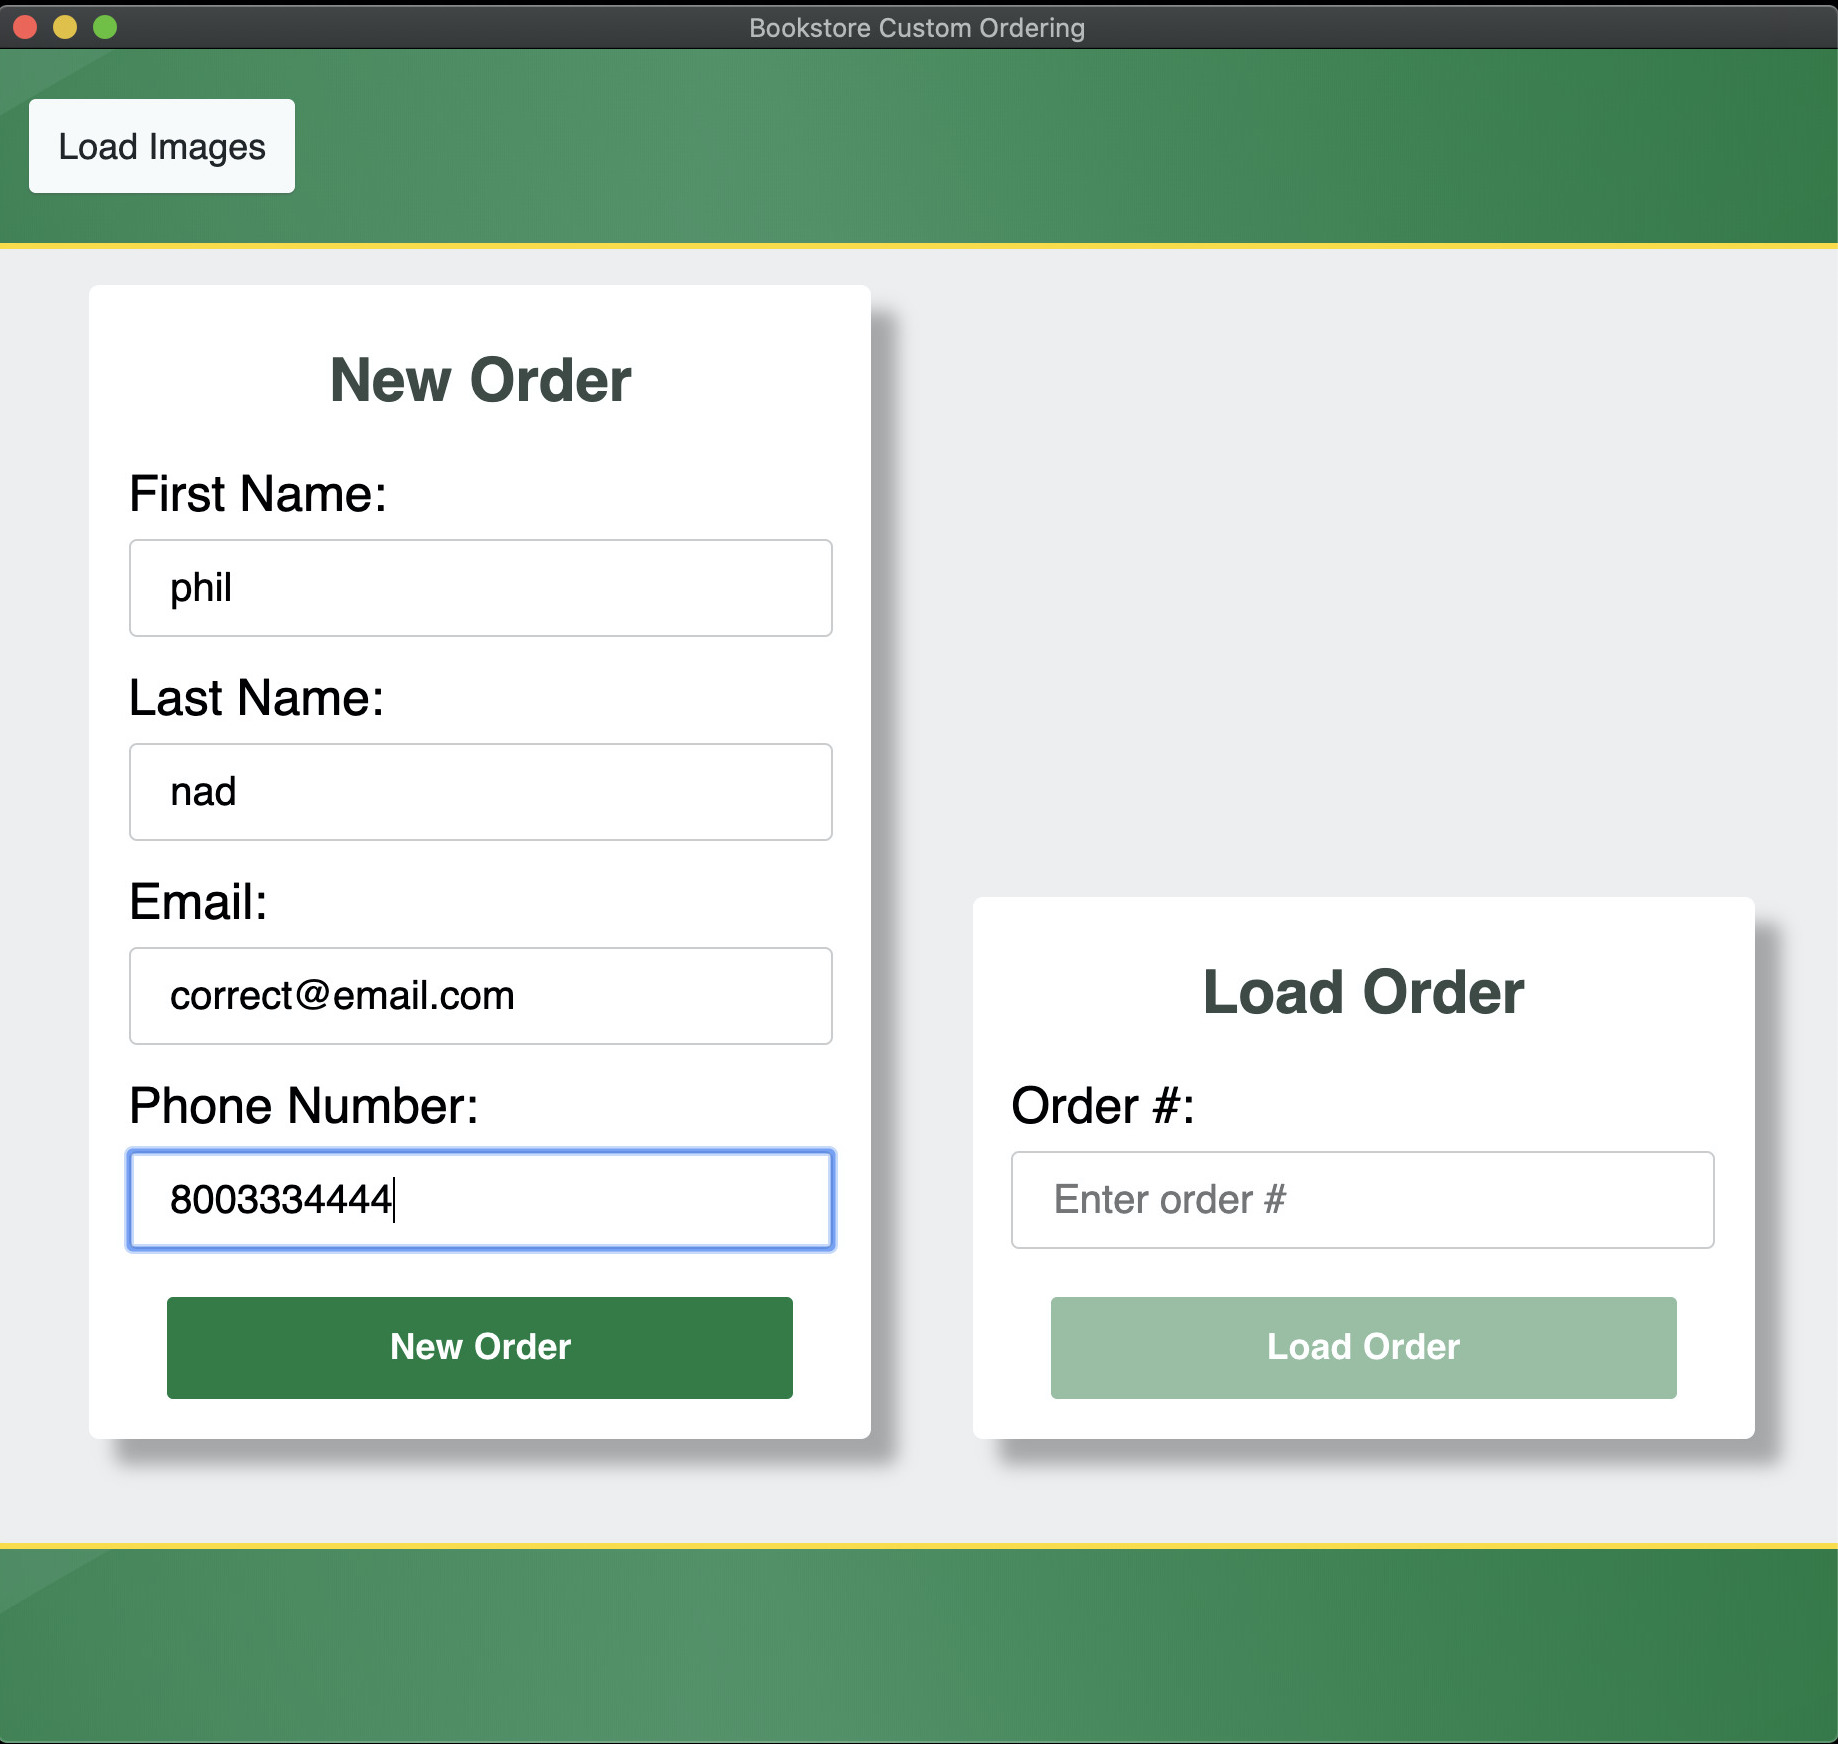1838x1744 pixels.
Task: Close the Bookstore Custom Ordering window
Action: (26, 27)
